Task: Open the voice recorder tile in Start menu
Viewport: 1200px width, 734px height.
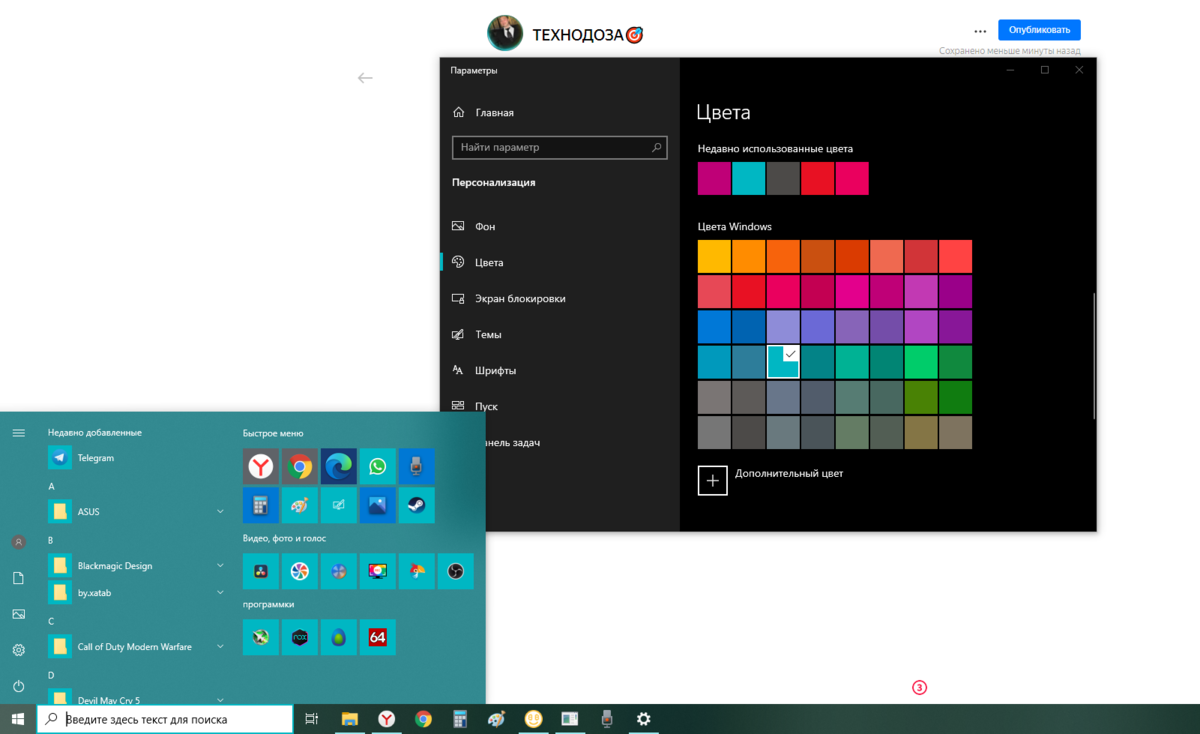Action: 416,466
